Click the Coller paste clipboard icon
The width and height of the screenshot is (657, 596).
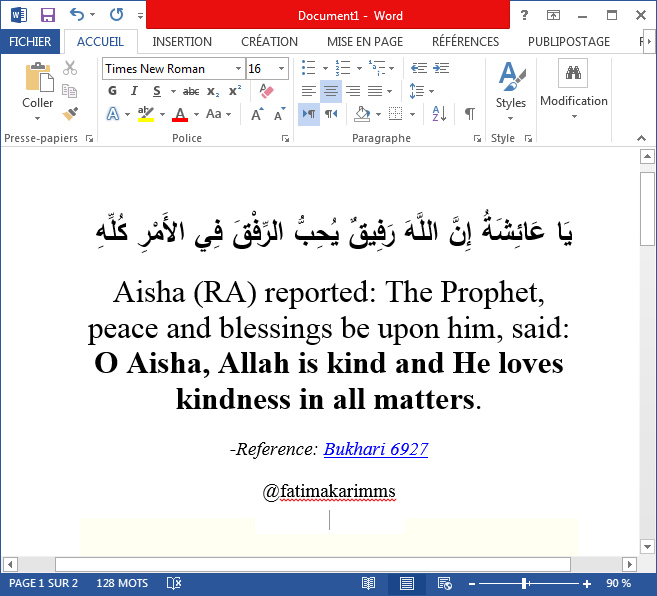coord(39,78)
